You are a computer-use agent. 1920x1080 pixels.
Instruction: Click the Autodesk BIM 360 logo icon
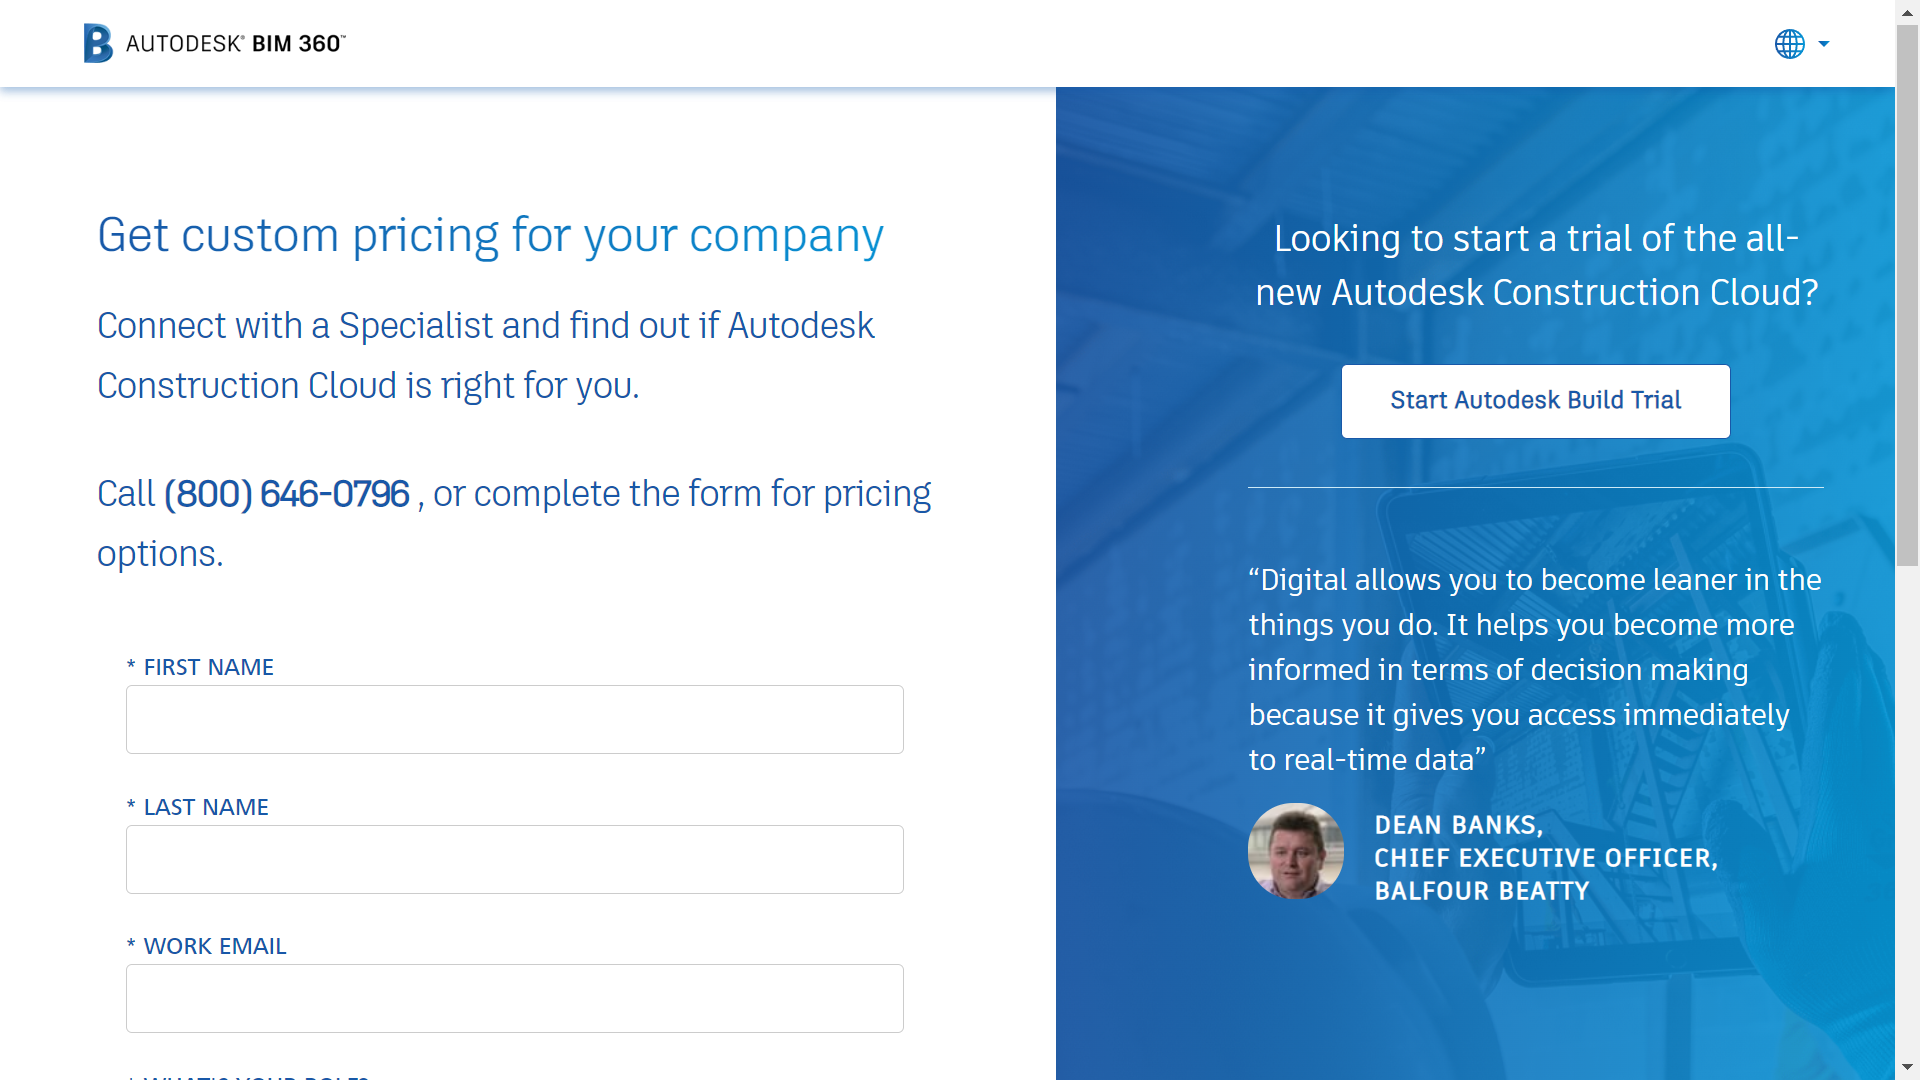click(99, 42)
